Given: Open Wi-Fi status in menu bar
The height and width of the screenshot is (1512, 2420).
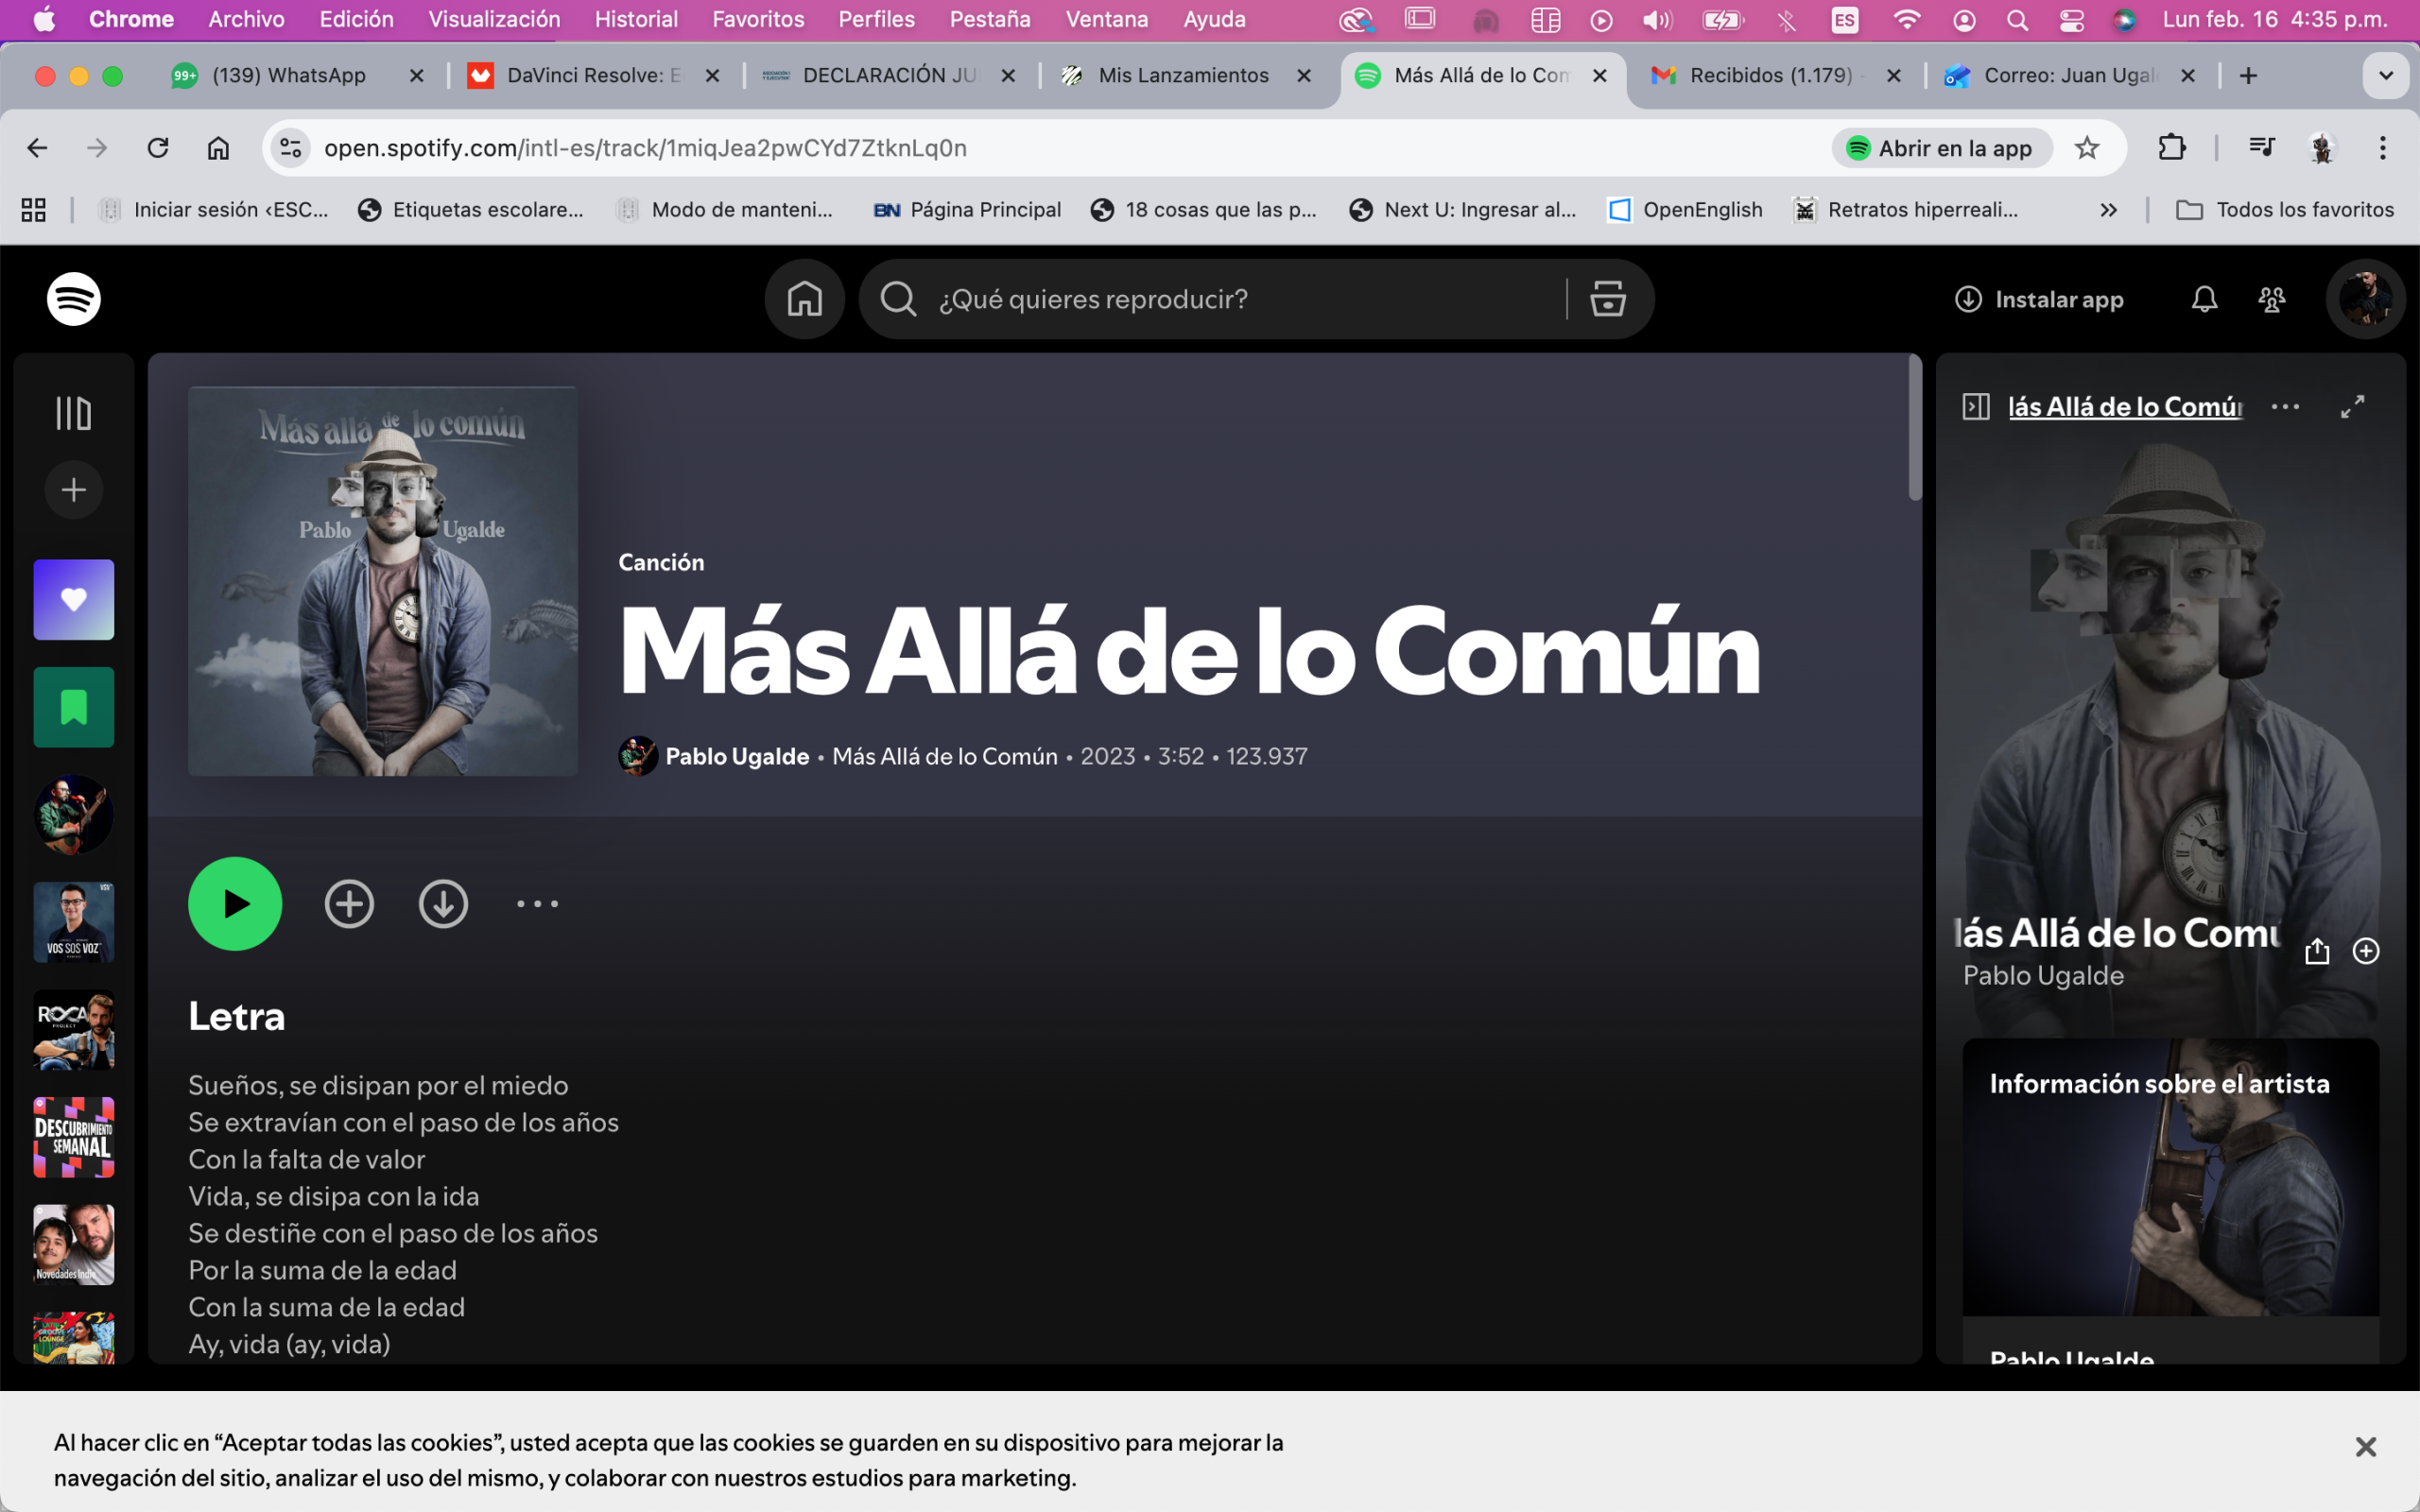Looking at the screenshot, I should click(x=1906, y=19).
